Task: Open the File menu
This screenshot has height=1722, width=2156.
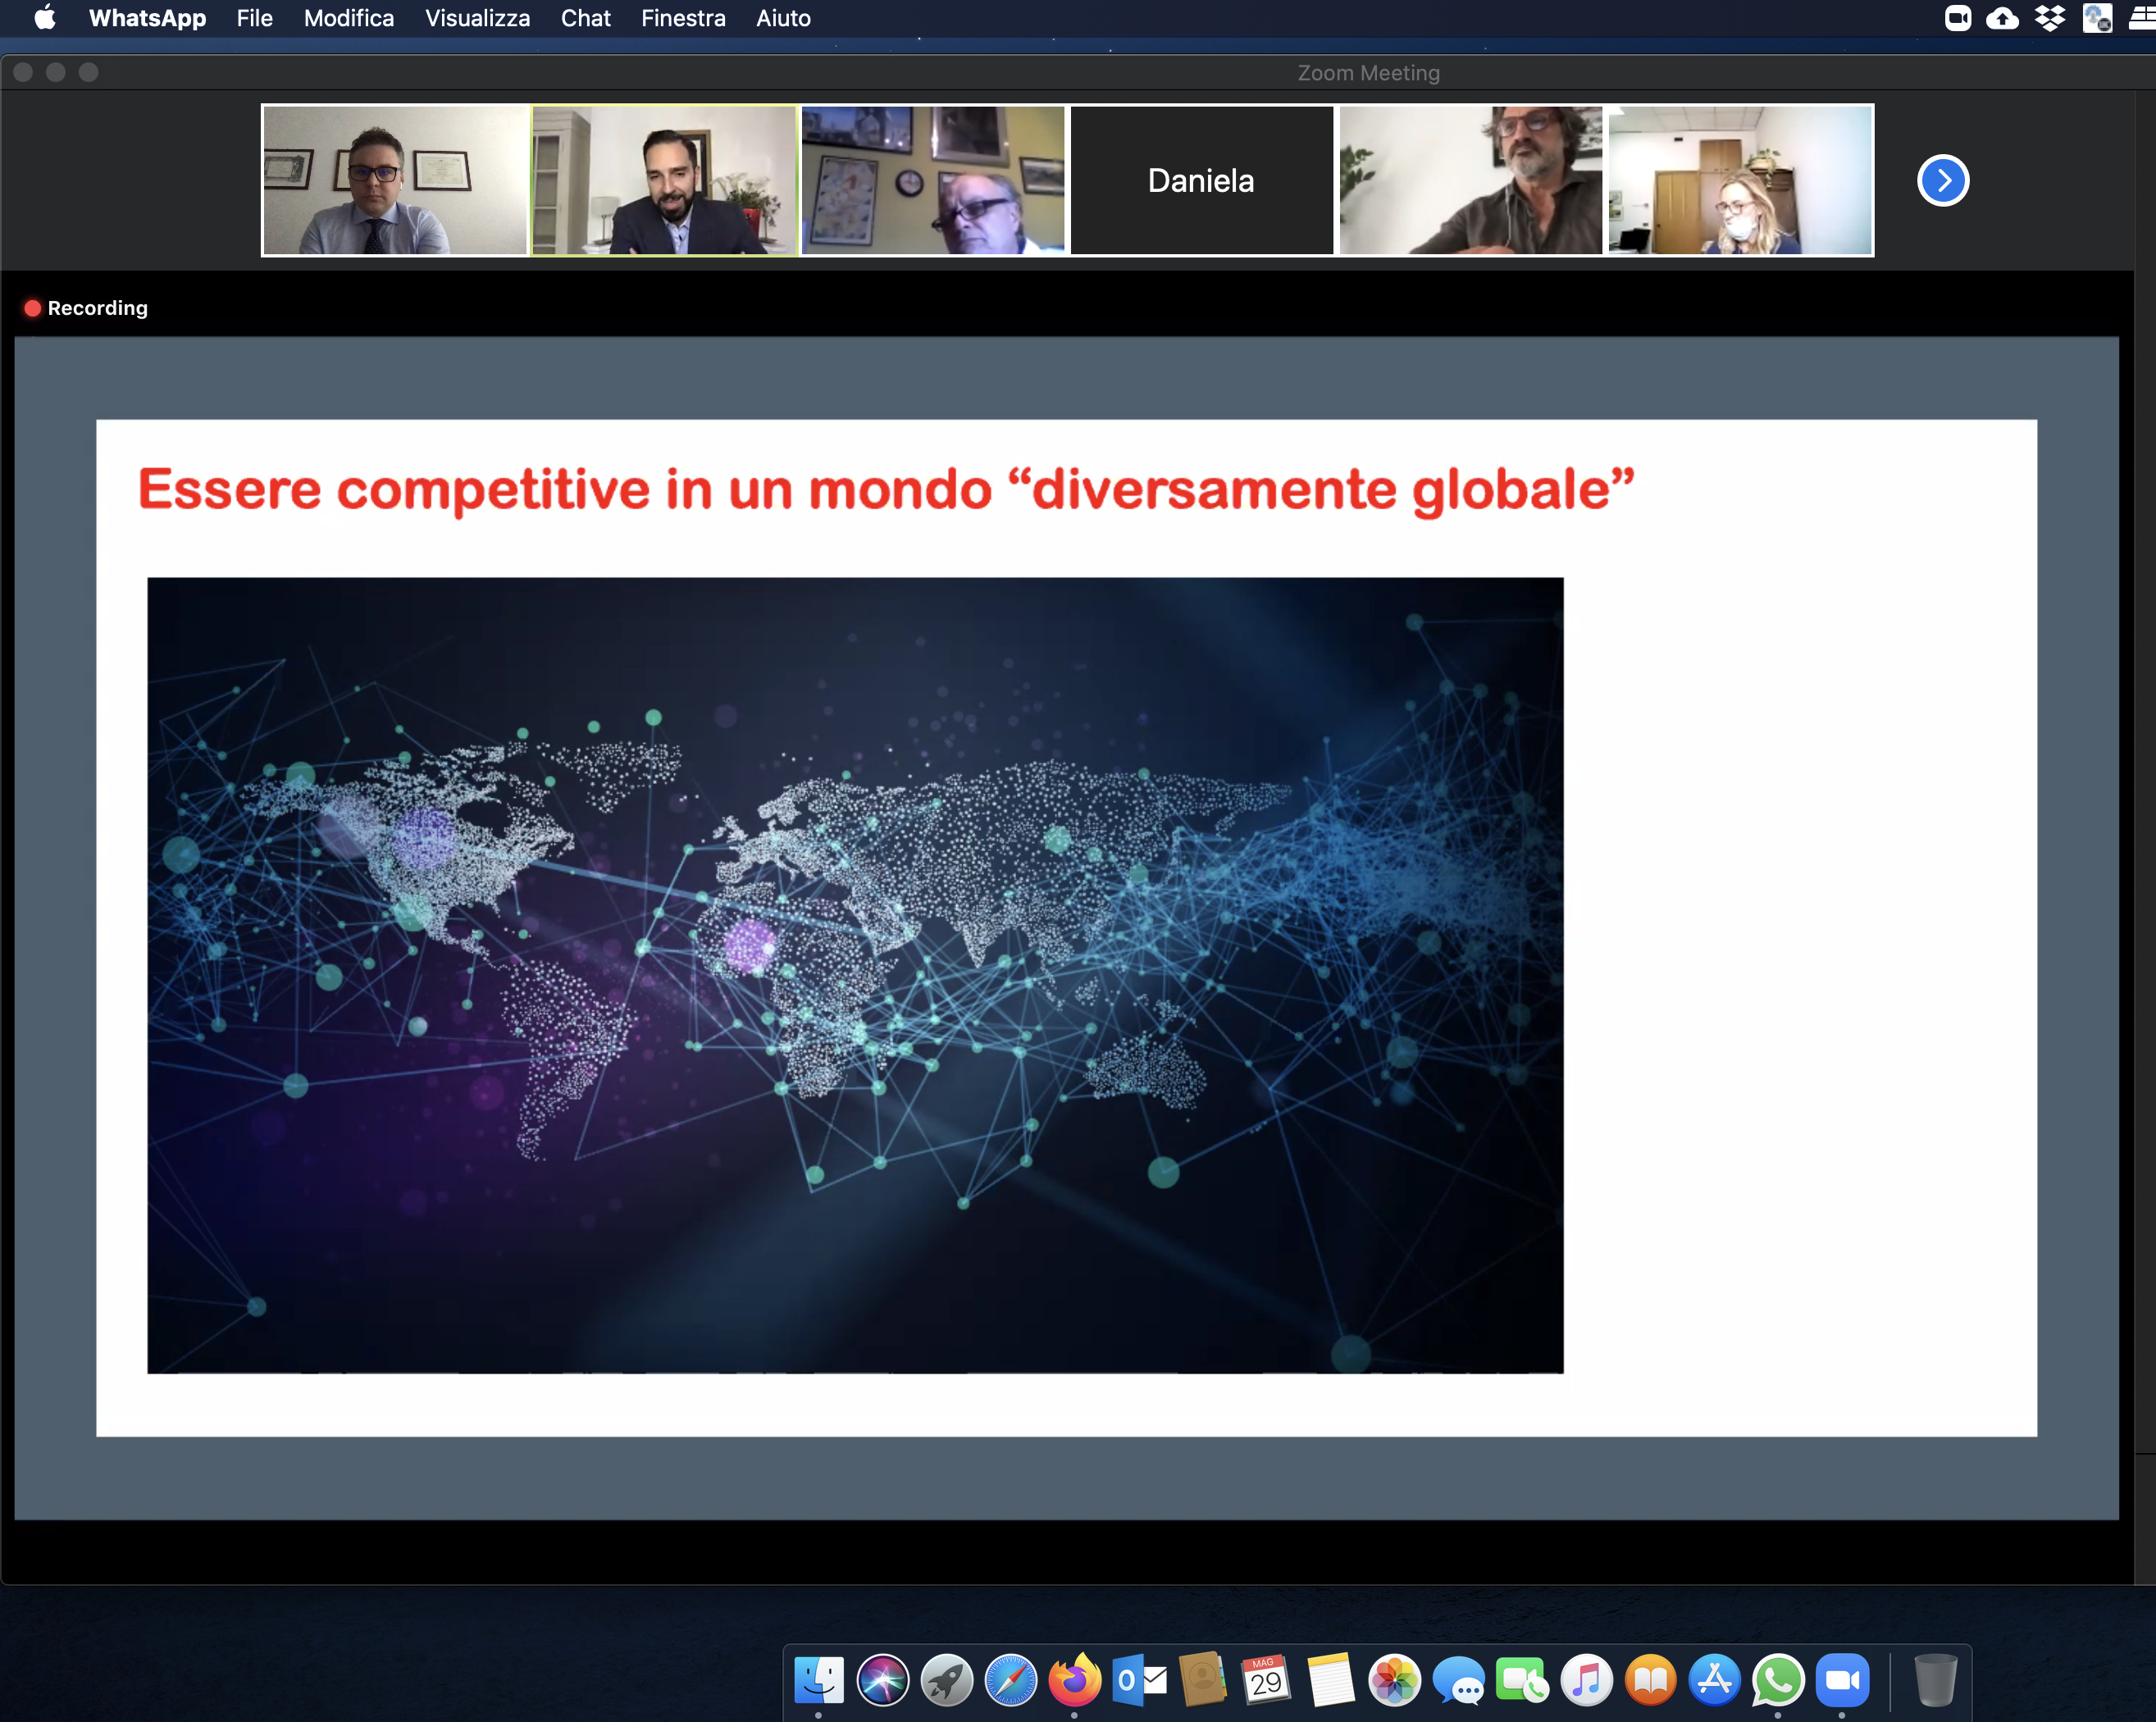Action: click(255, 18)
